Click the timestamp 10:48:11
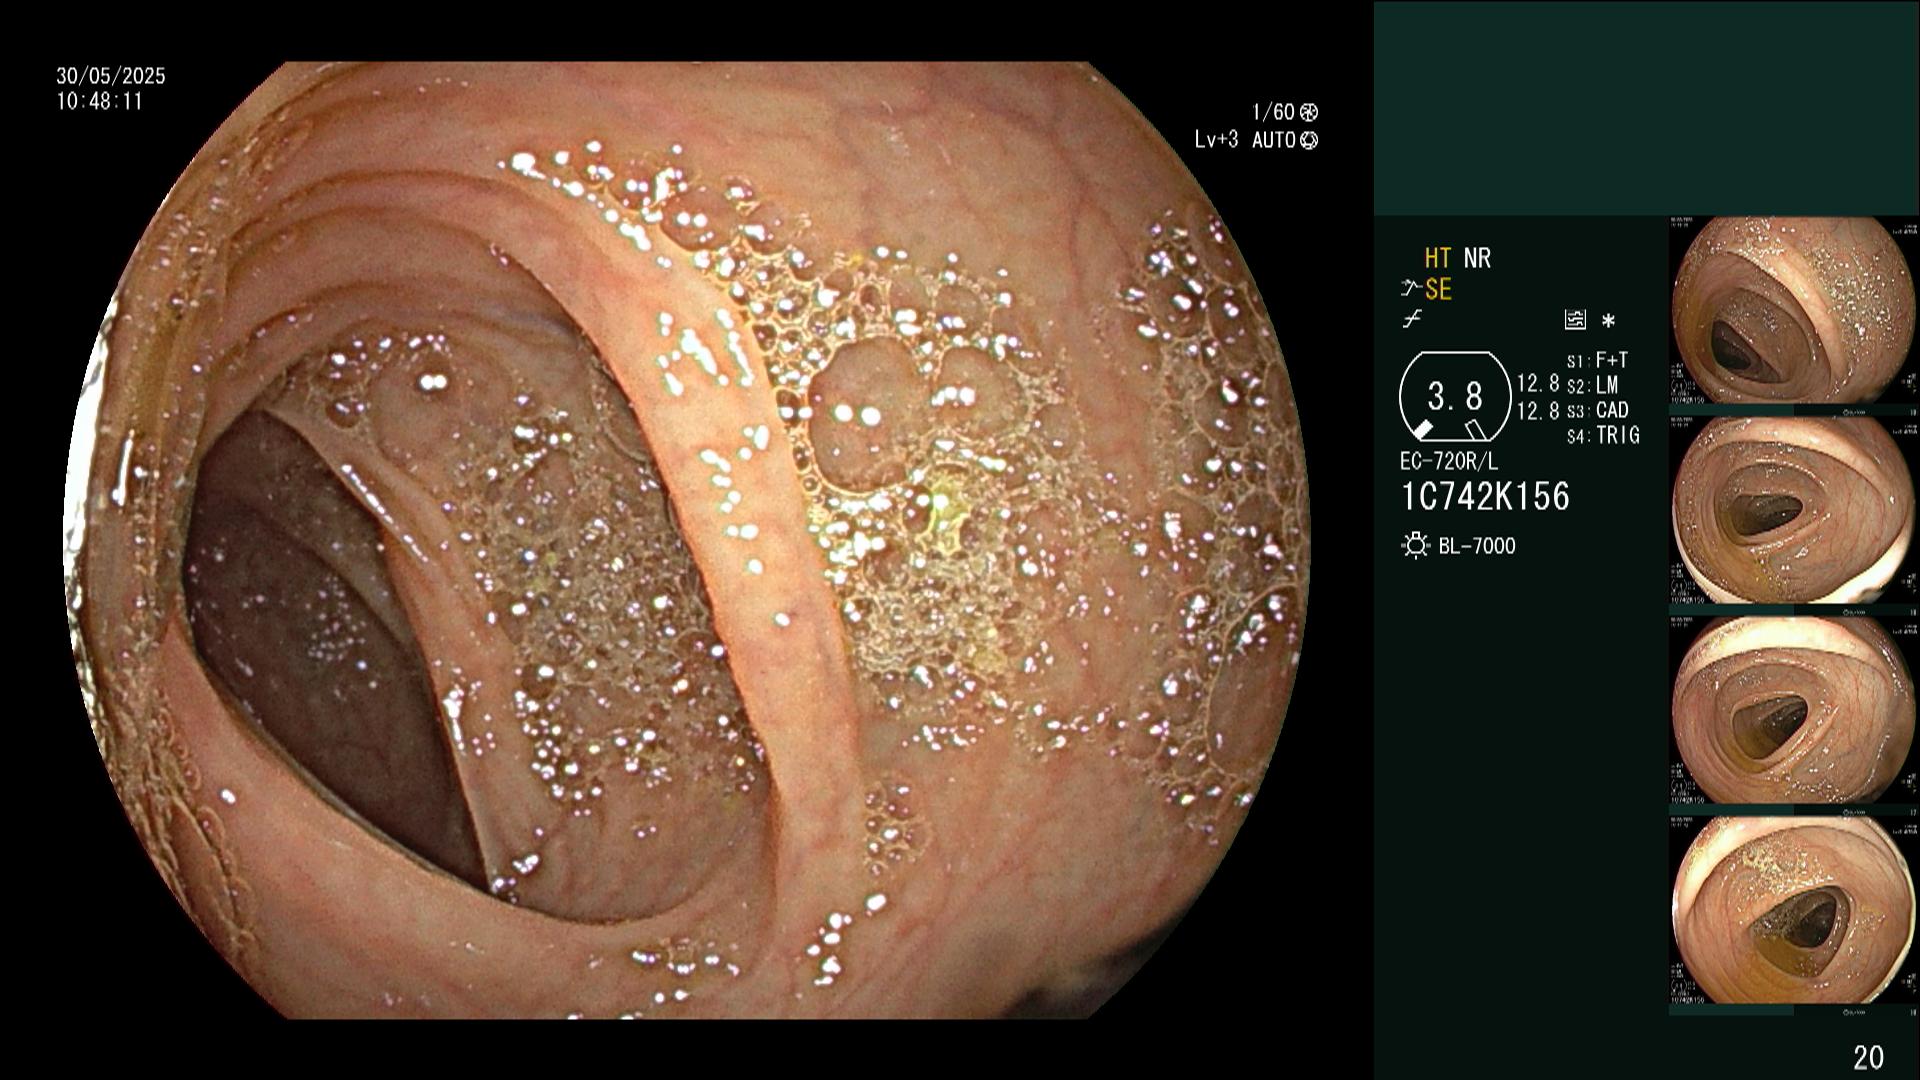The height and width of the screenshot is (1080, 1920). (x=100, y=101)
